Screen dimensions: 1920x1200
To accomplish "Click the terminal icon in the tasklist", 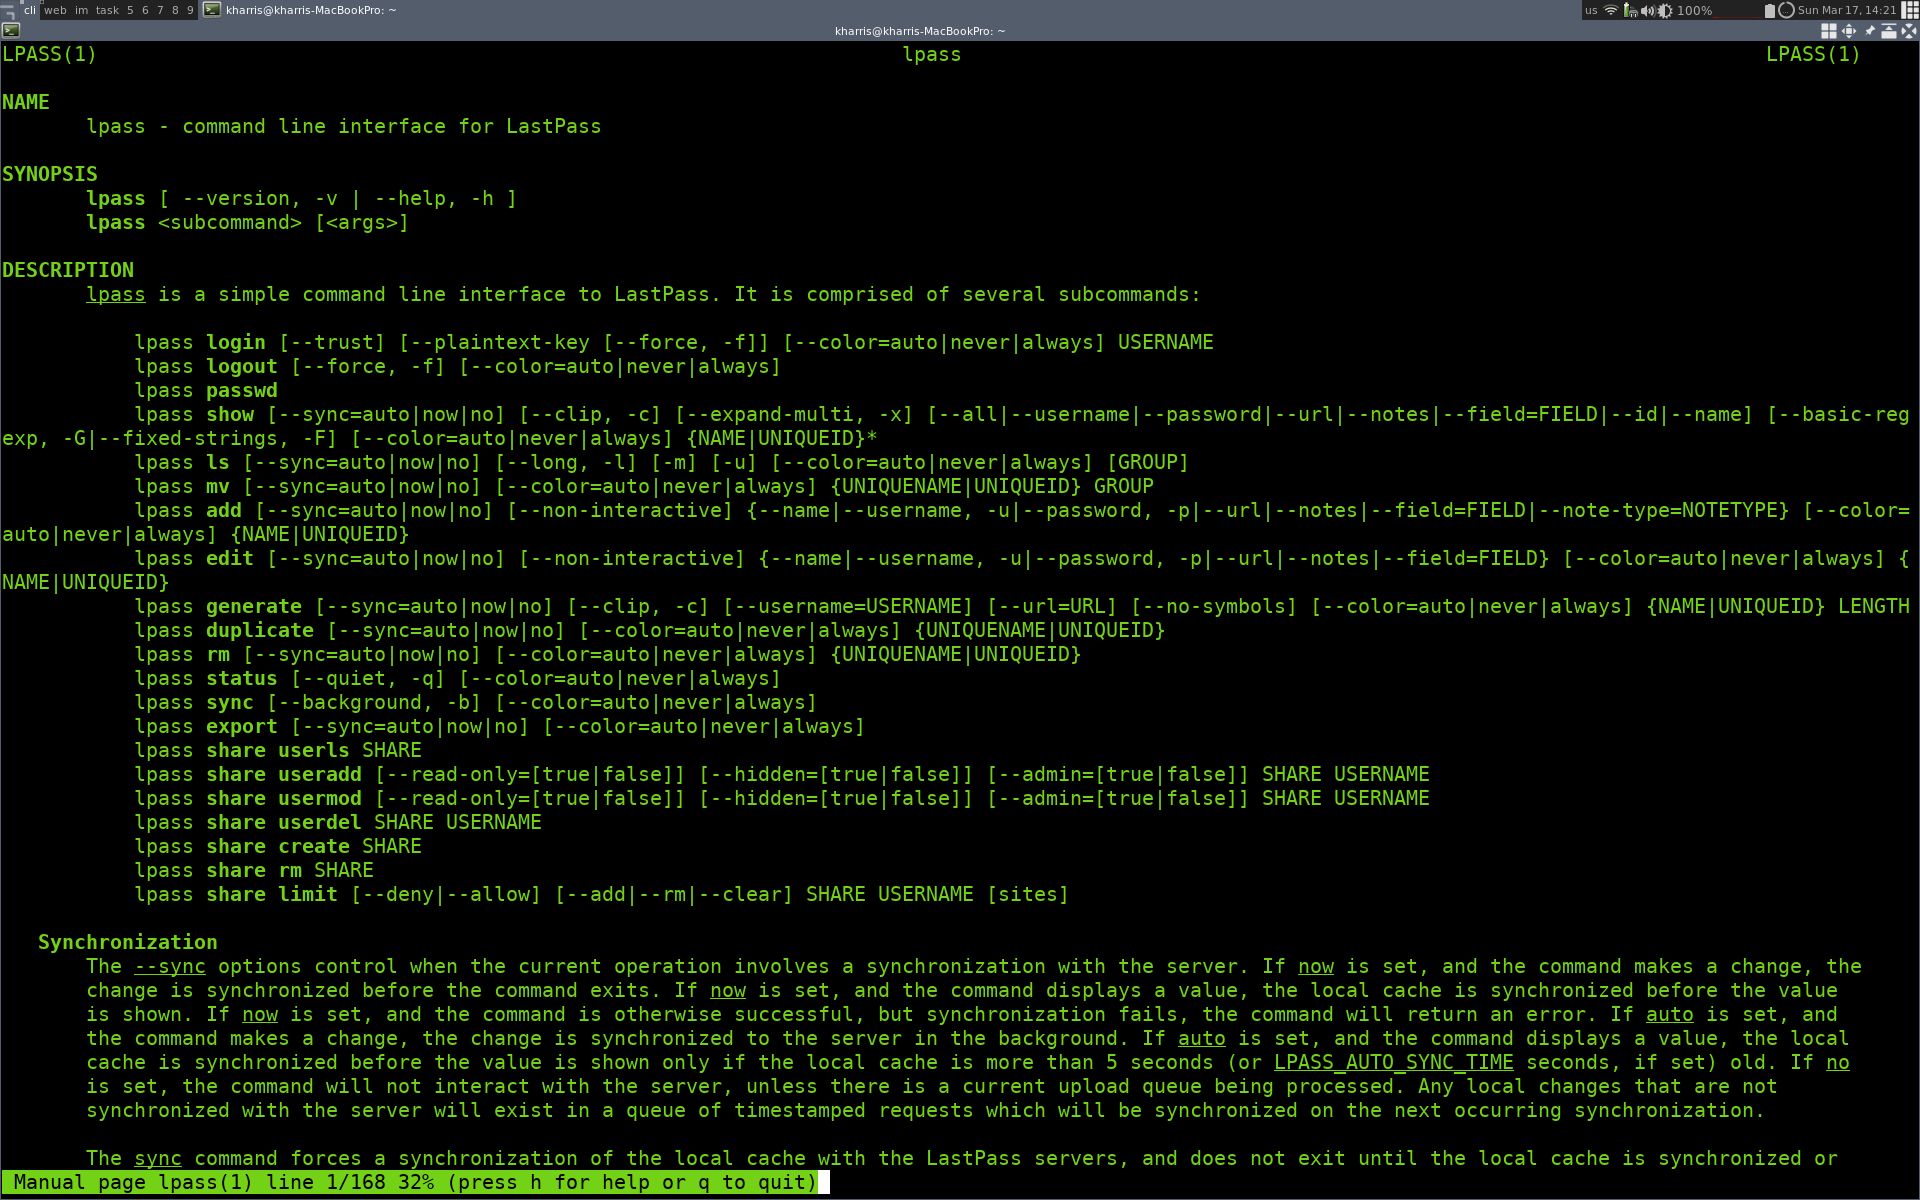I will 212,10.
